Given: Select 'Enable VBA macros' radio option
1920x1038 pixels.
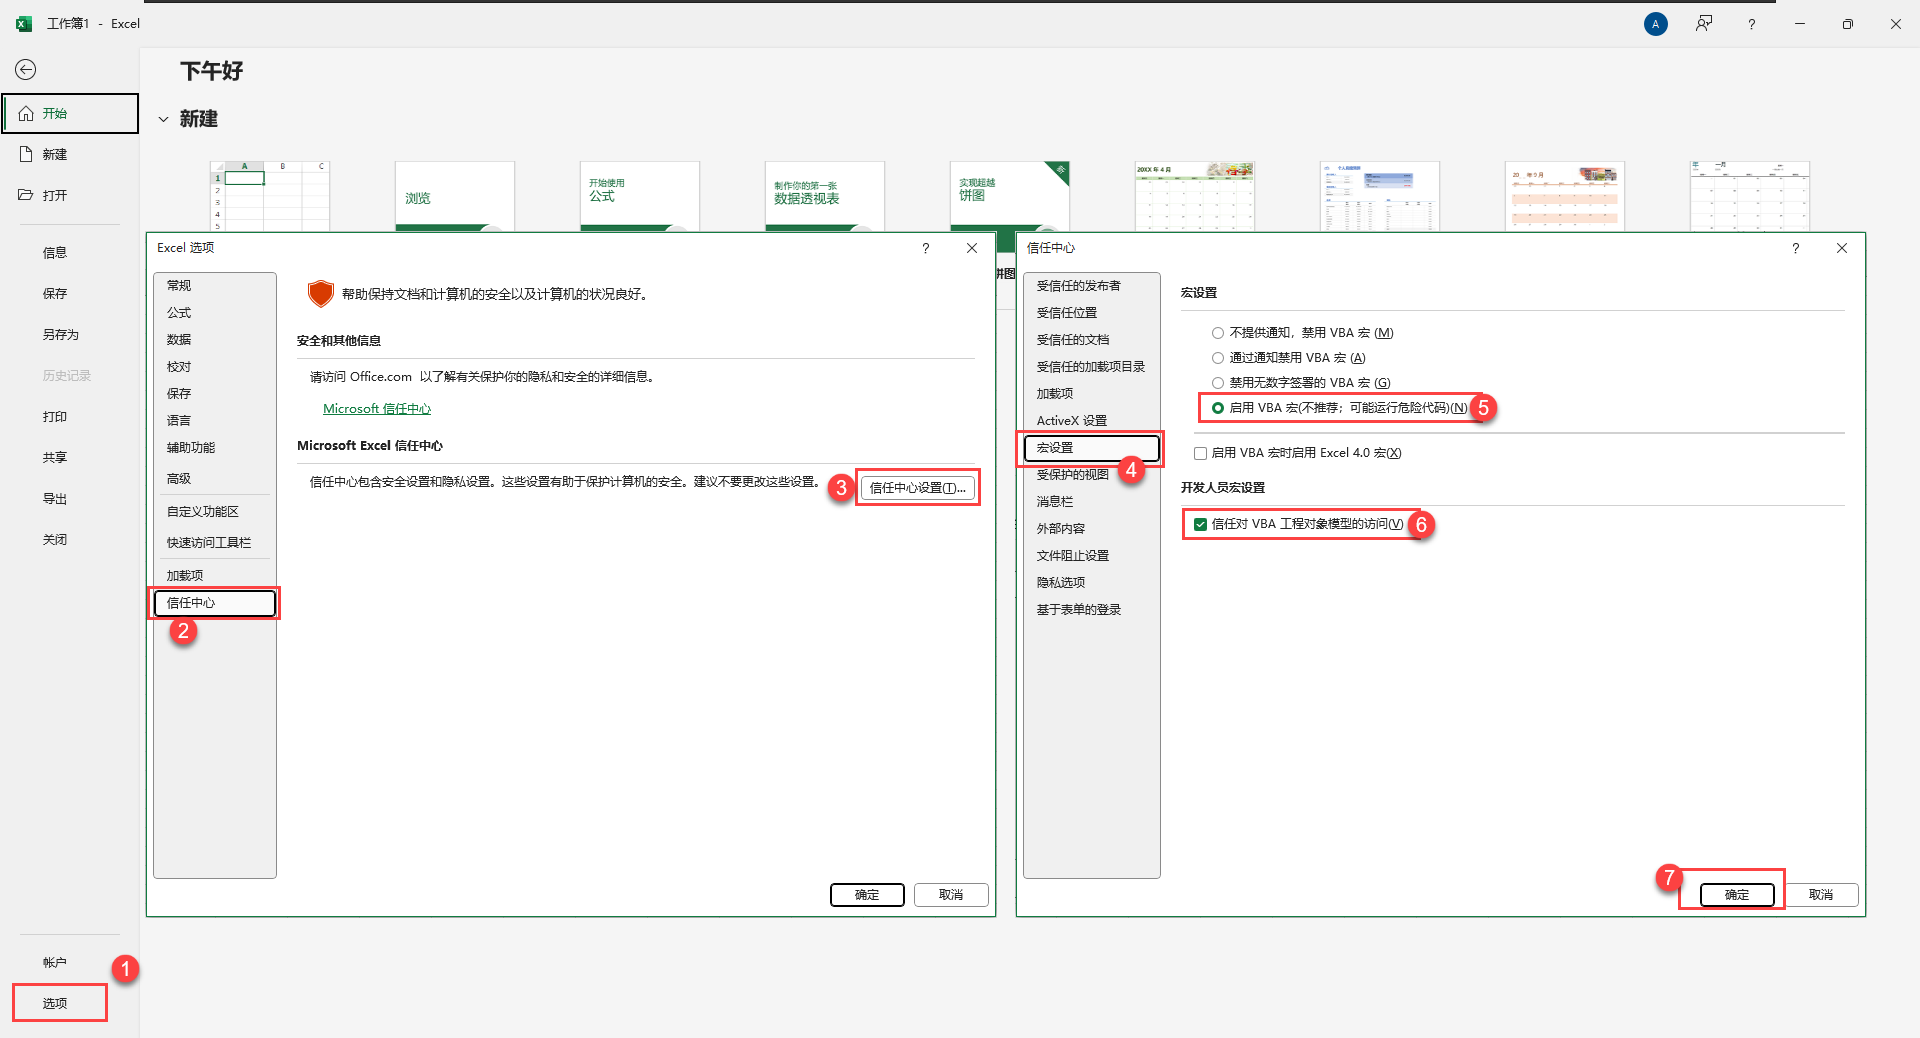Looking at the screenshot, I should pyautogui.click(x=1218, y=408).
